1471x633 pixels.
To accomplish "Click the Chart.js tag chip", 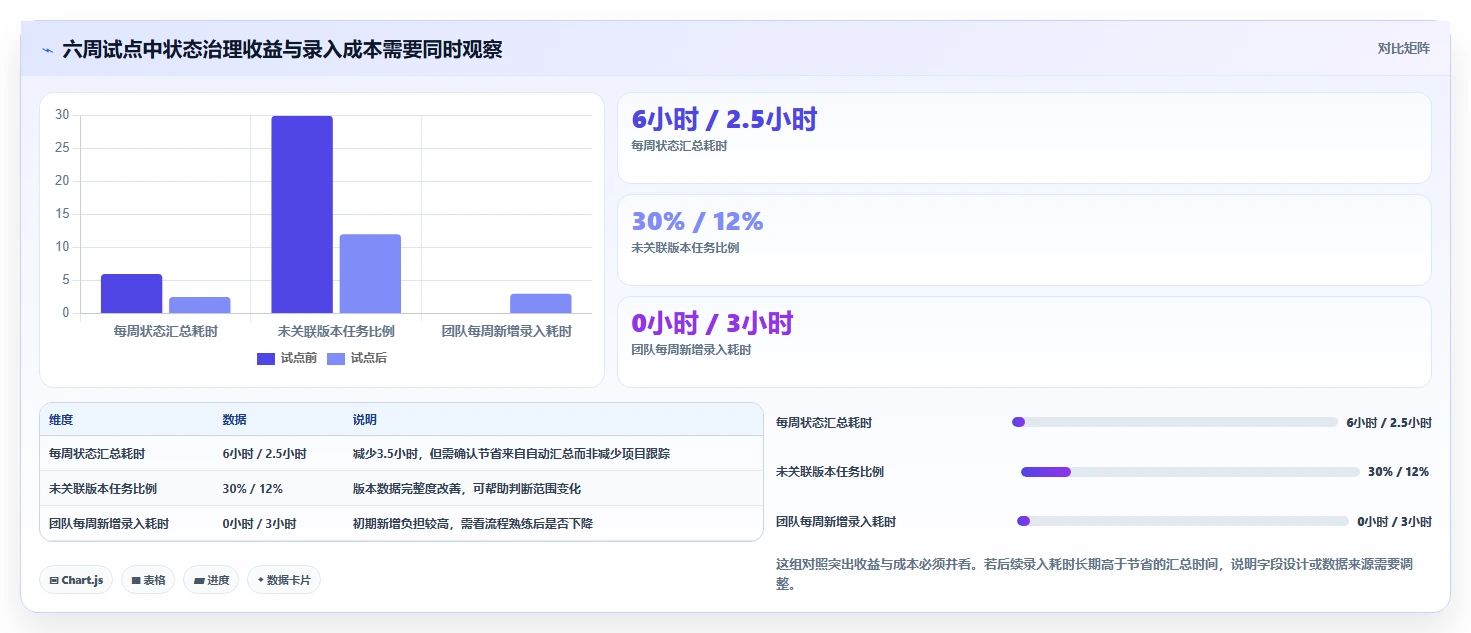I will click(x=76, y=580).
